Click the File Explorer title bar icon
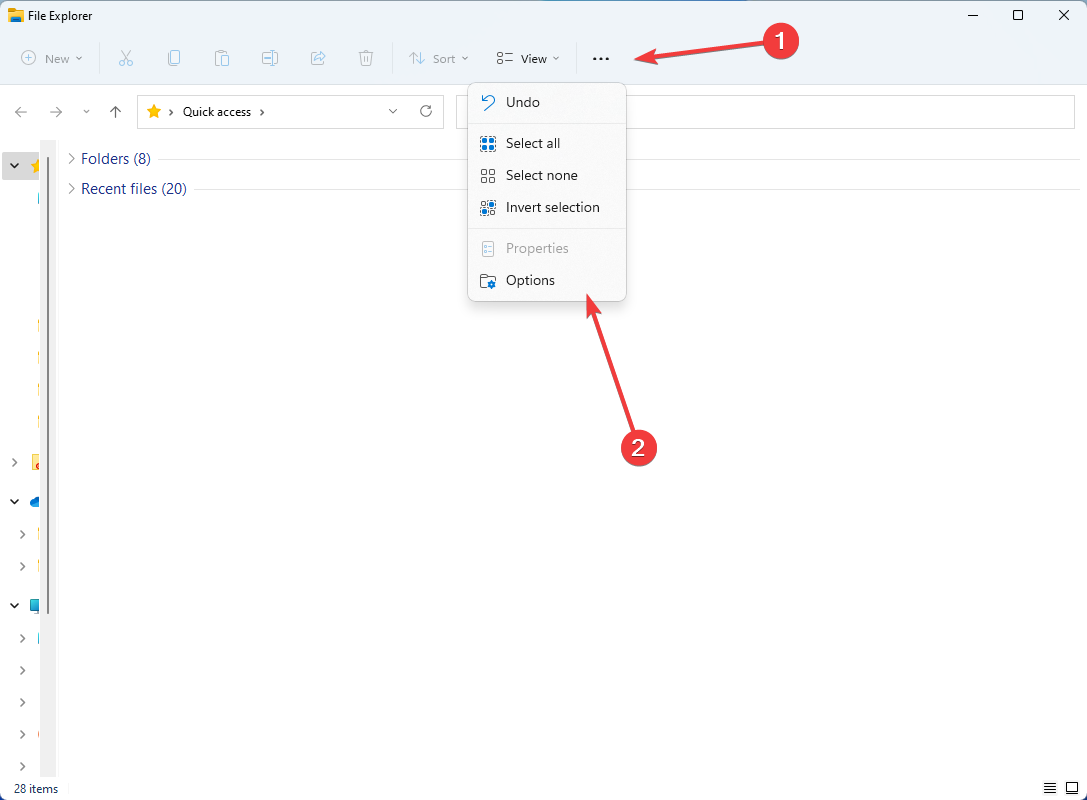The height and width of the screenshot is (800, 1087). [x=15, y=15]
